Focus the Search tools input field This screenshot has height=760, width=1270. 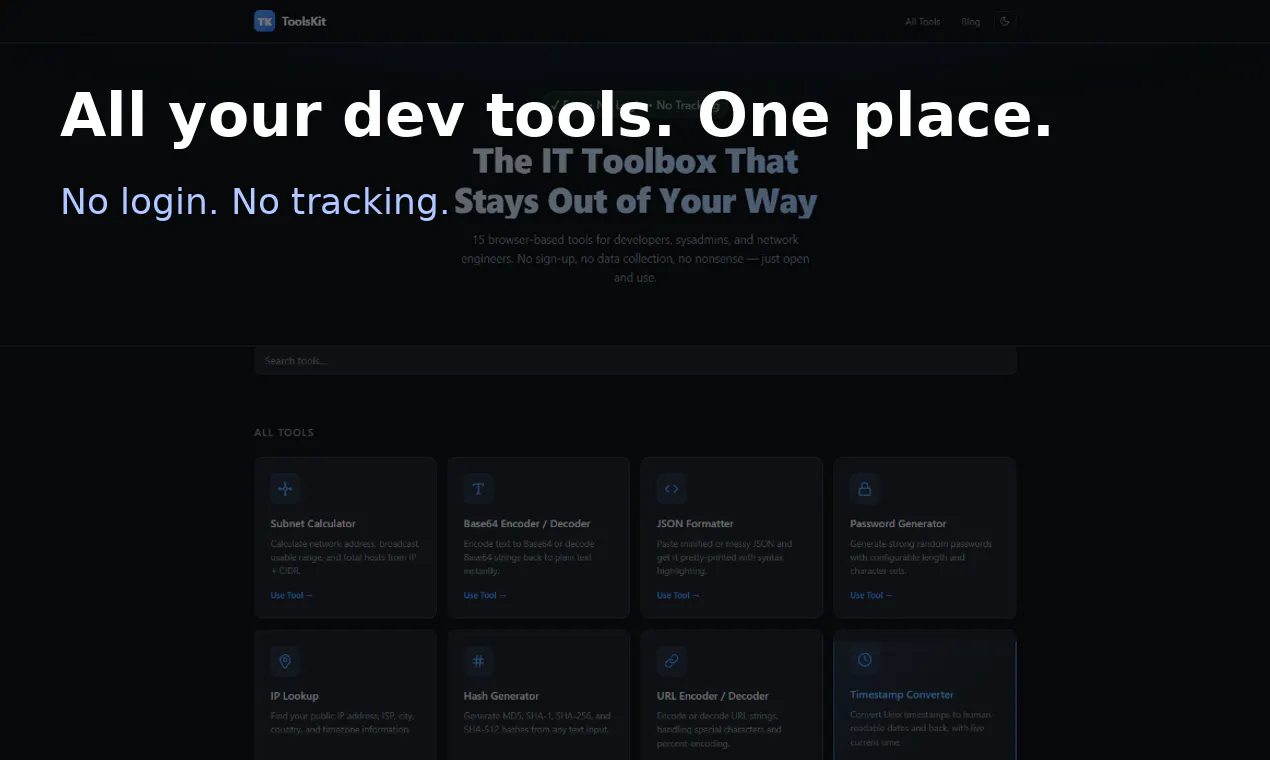pyautogui.click(x=635, y=361)
